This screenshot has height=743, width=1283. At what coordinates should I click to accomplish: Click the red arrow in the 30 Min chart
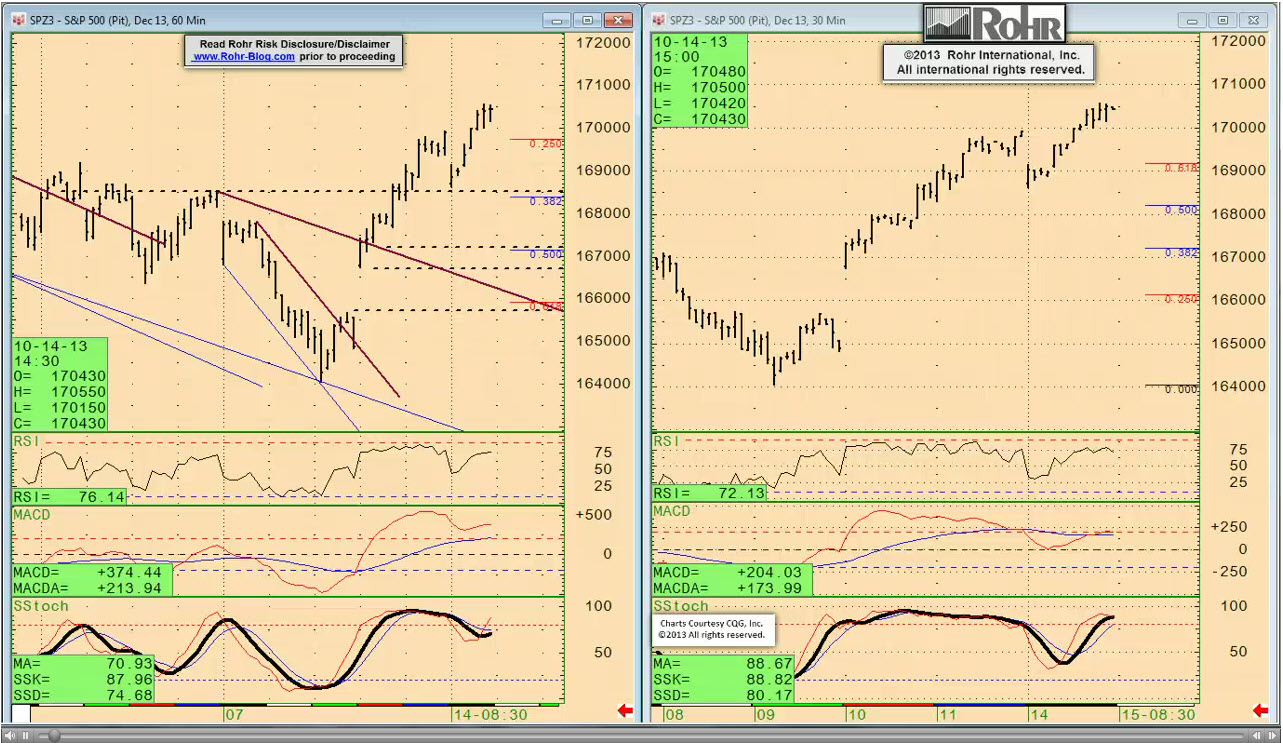point(1263,711)
